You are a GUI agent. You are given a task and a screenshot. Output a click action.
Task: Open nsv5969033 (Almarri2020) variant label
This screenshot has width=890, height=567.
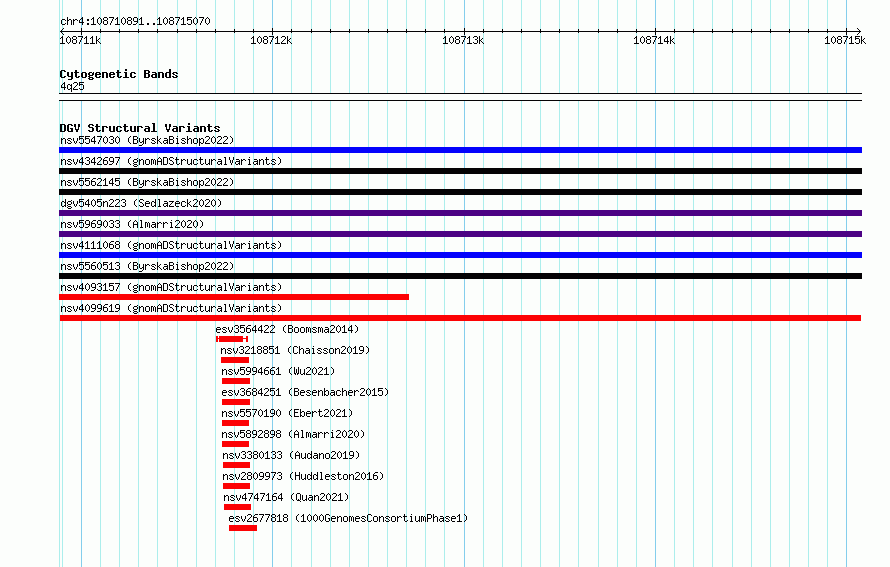[132, 224]
